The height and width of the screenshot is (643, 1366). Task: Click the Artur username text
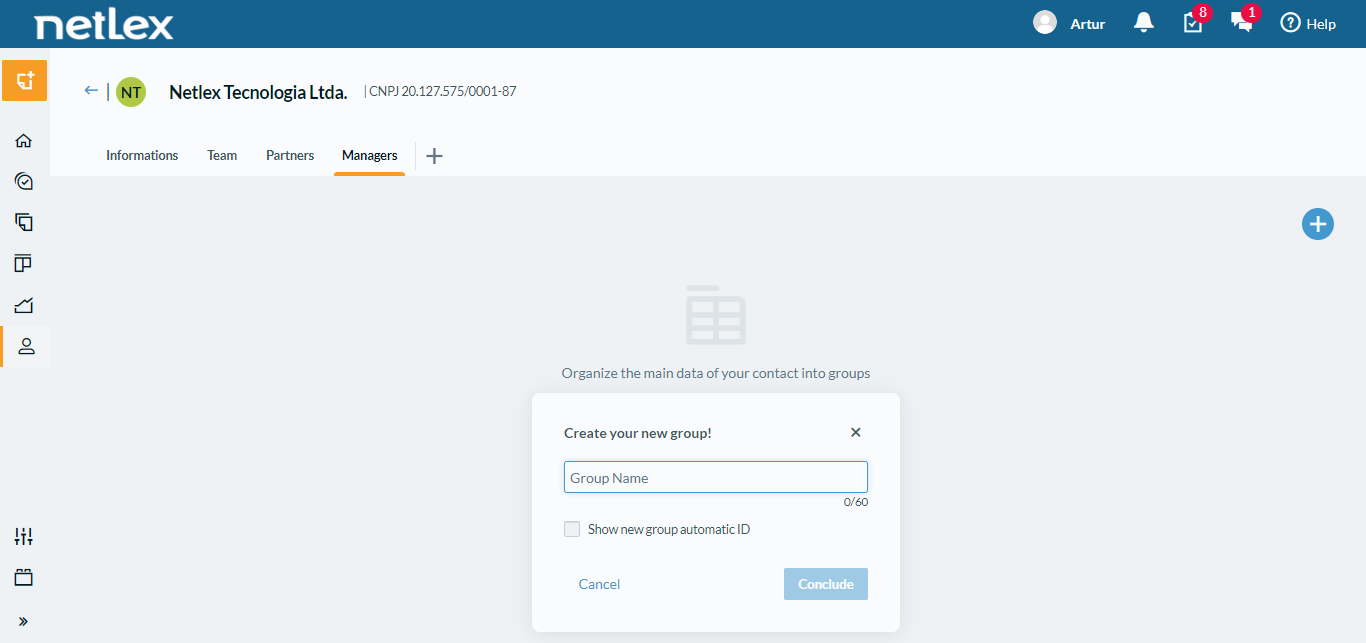(x=1088, y=24)
